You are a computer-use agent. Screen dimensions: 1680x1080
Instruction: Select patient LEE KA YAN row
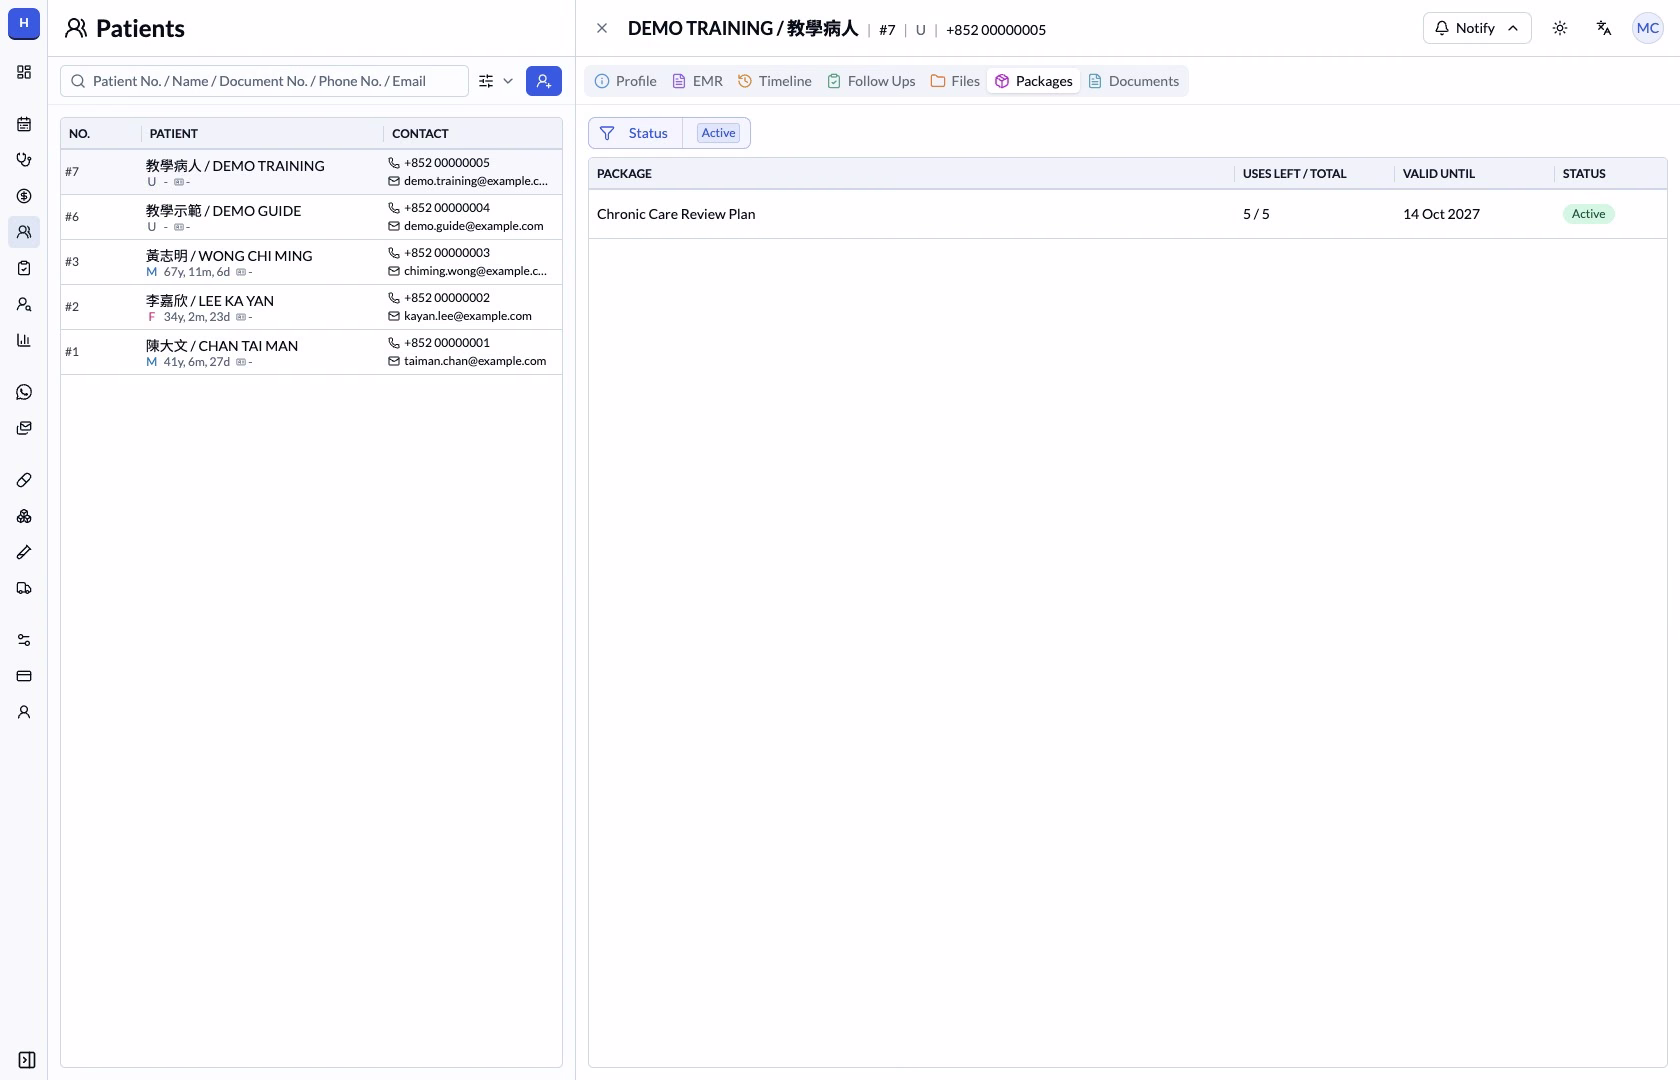click(311, 307)
